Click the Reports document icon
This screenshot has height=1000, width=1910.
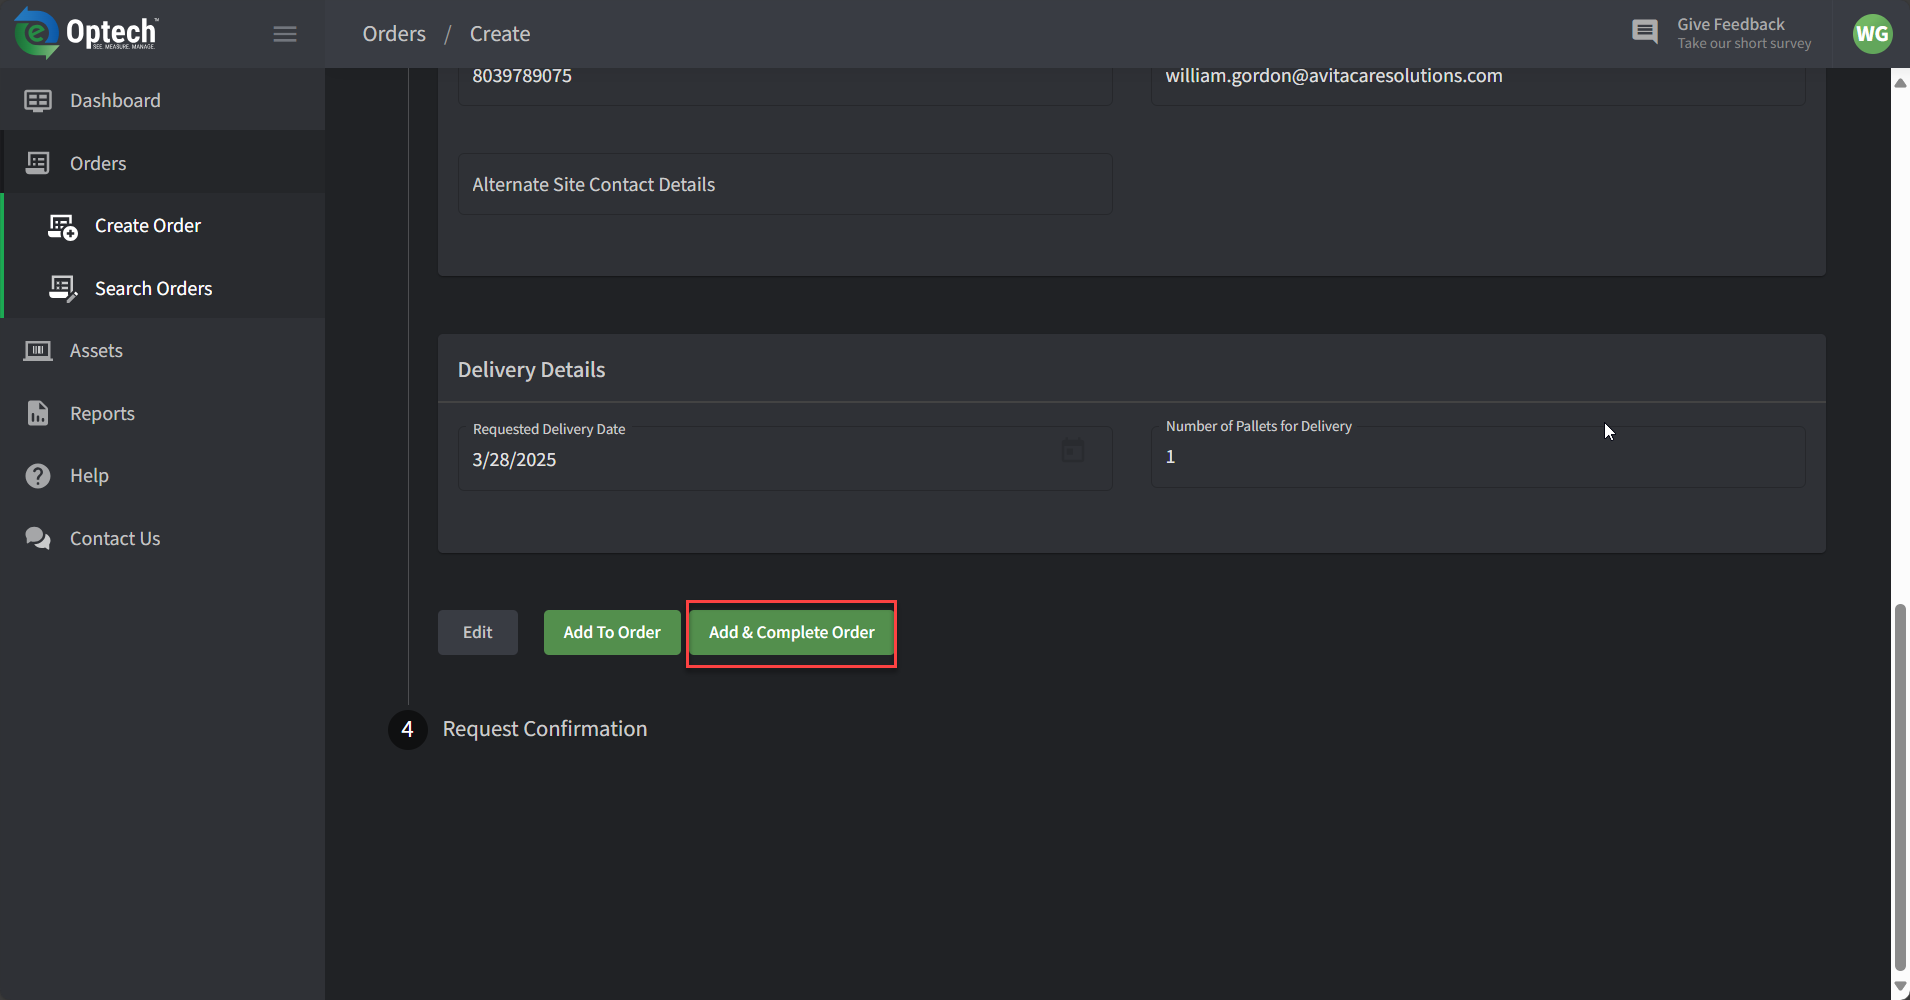pos(38,414)
